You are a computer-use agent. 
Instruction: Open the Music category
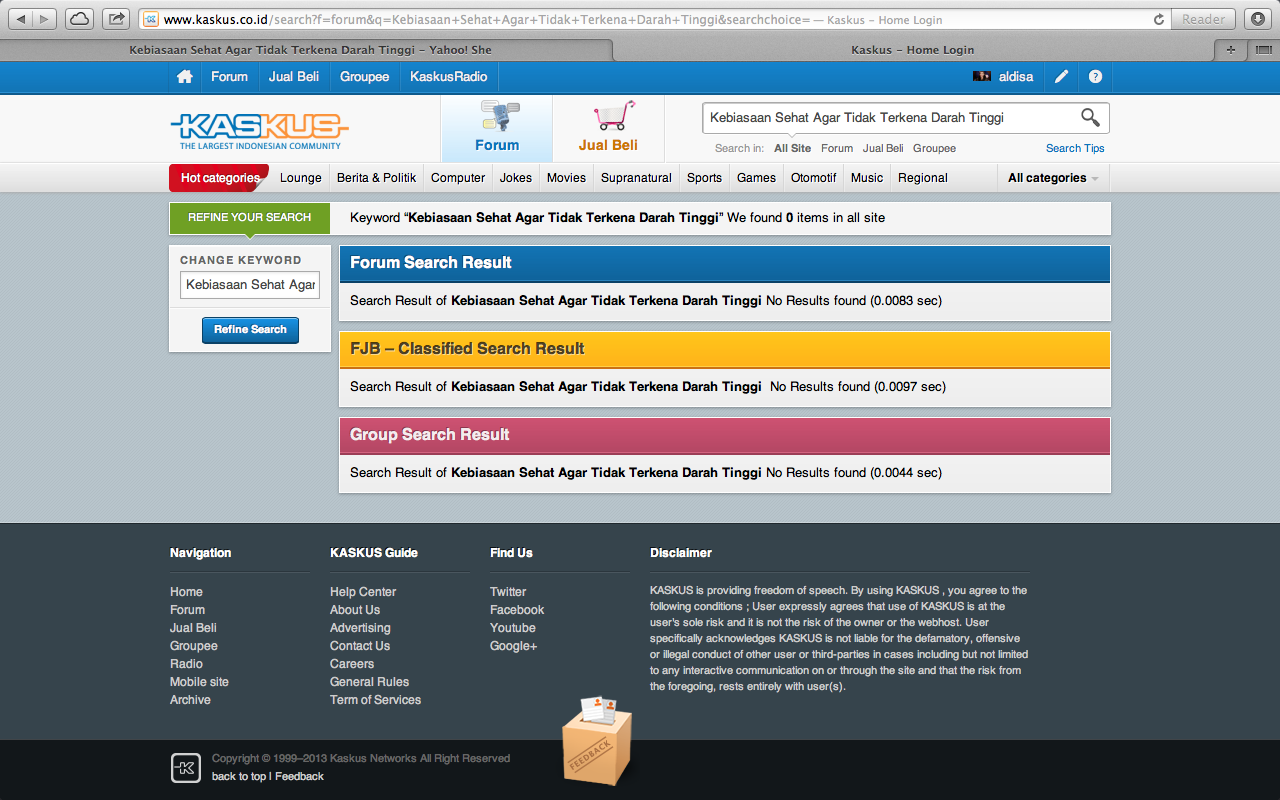tap(867, 178)
